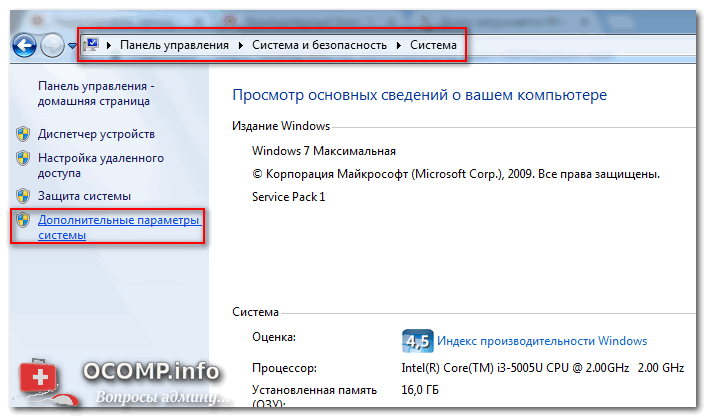The height and width of the screenshot is (418, 707).
Task: Expand arrow after Панель управления breadcrumb
Action: pos(241,45)
